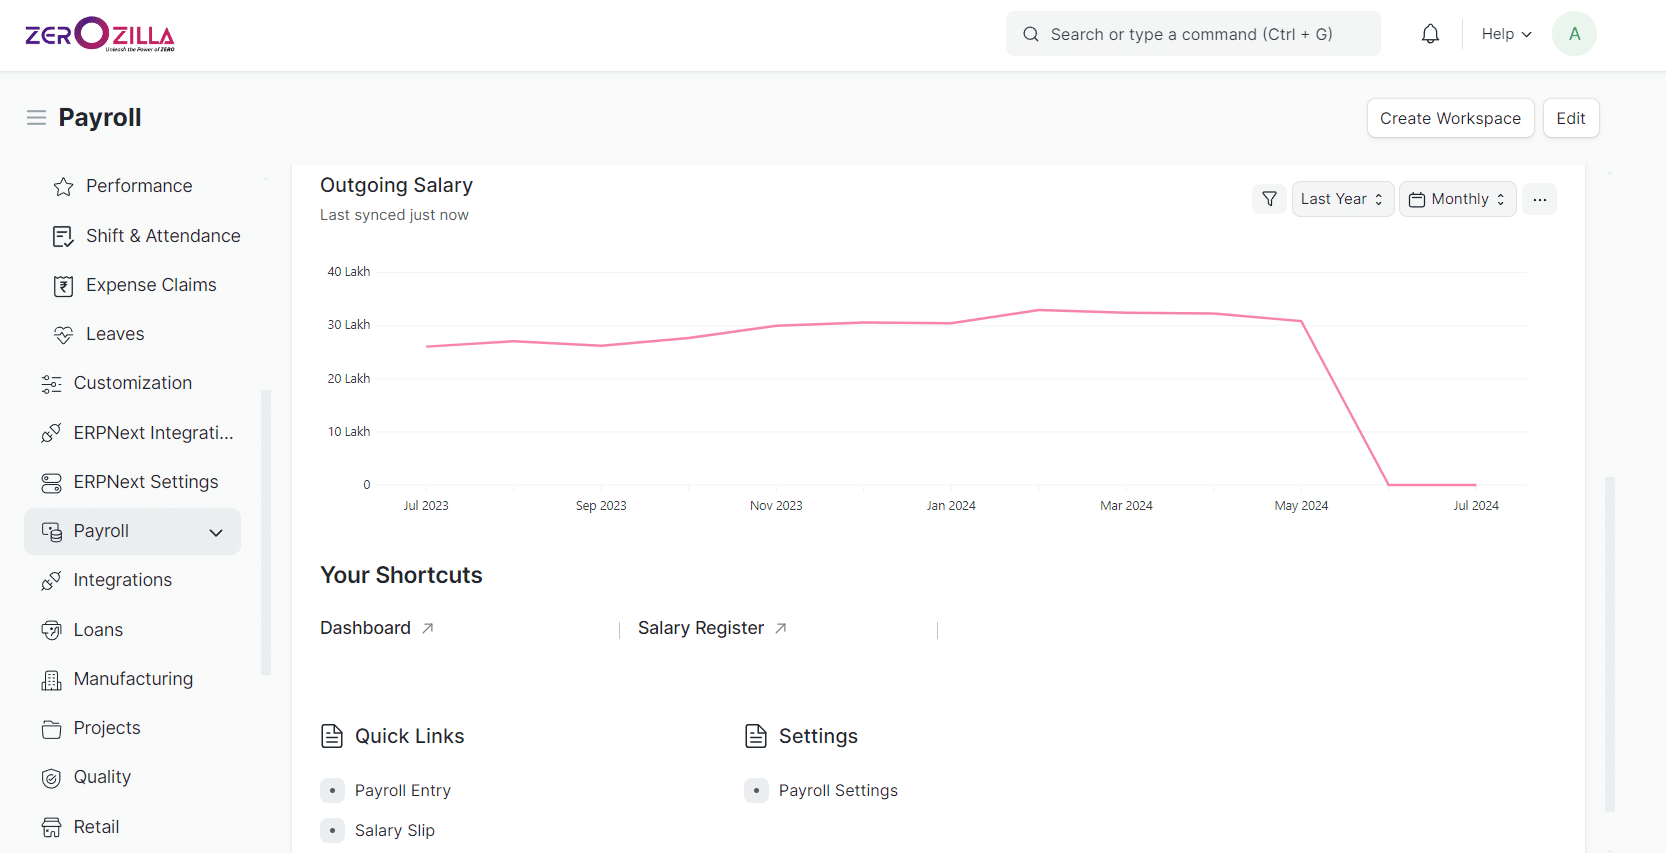Expand the Payroll sidebar chevron

(x=216, y=532)
